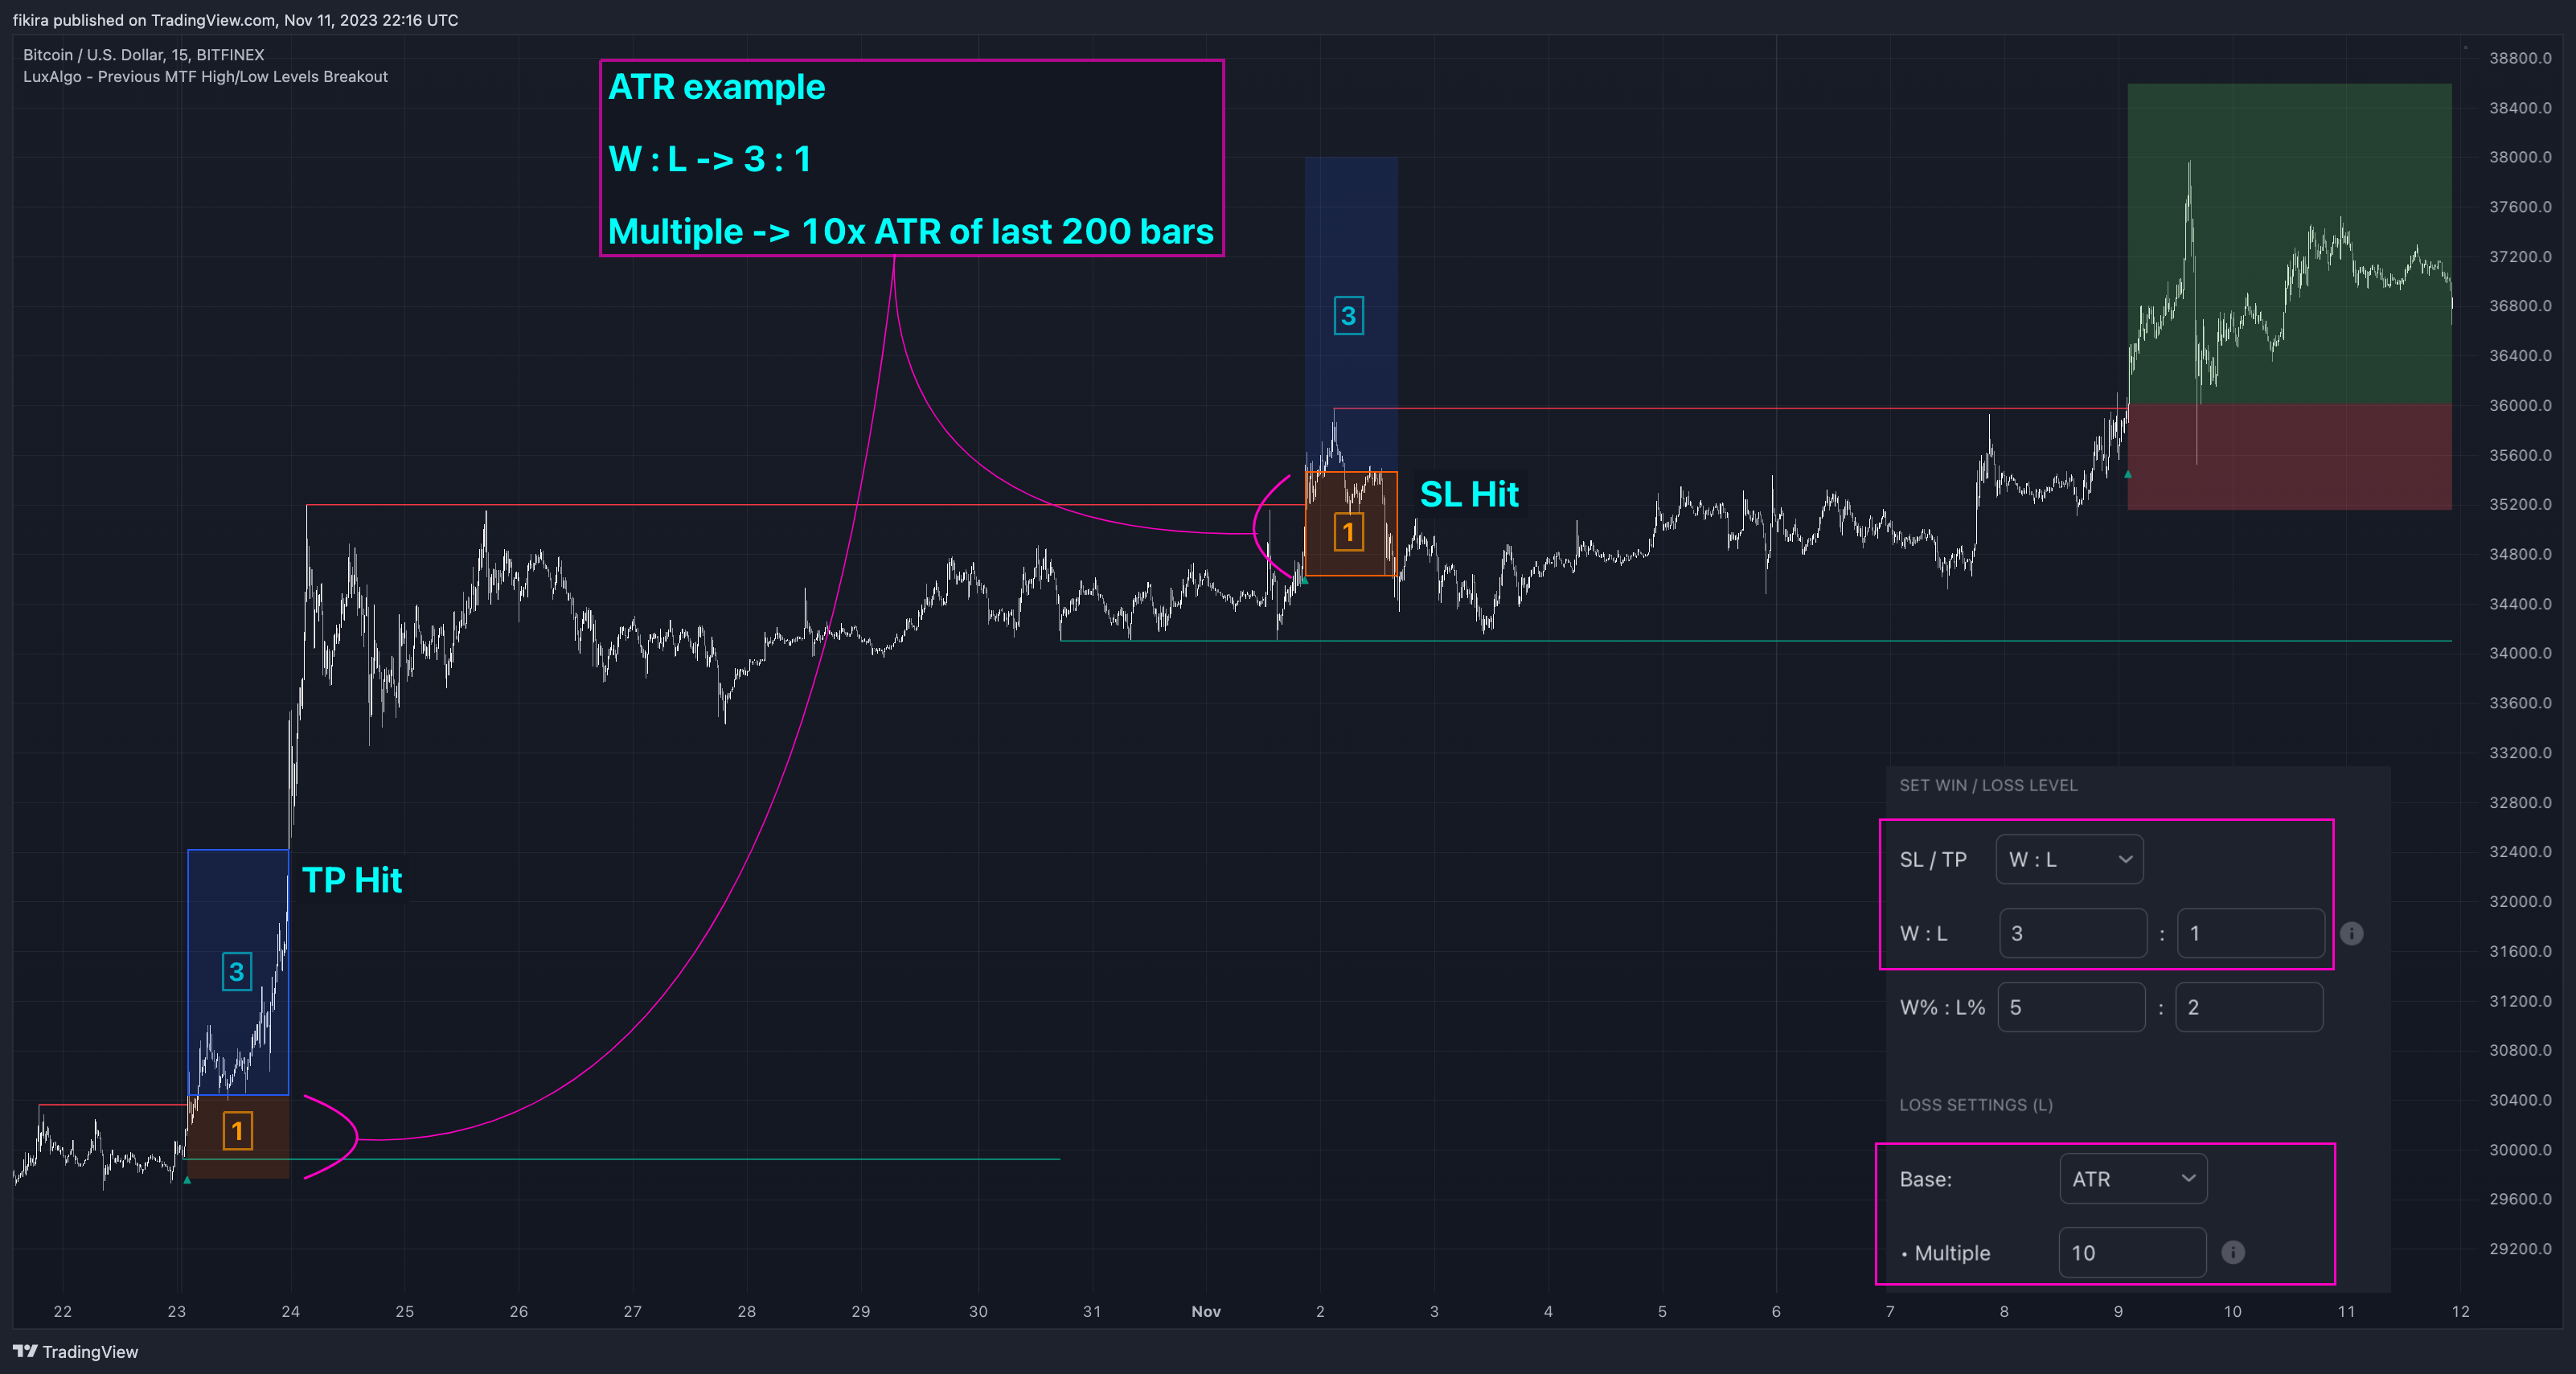
Task: Click the 'fikira published on TradingView.com' caption
Action: tap(235, 20)
